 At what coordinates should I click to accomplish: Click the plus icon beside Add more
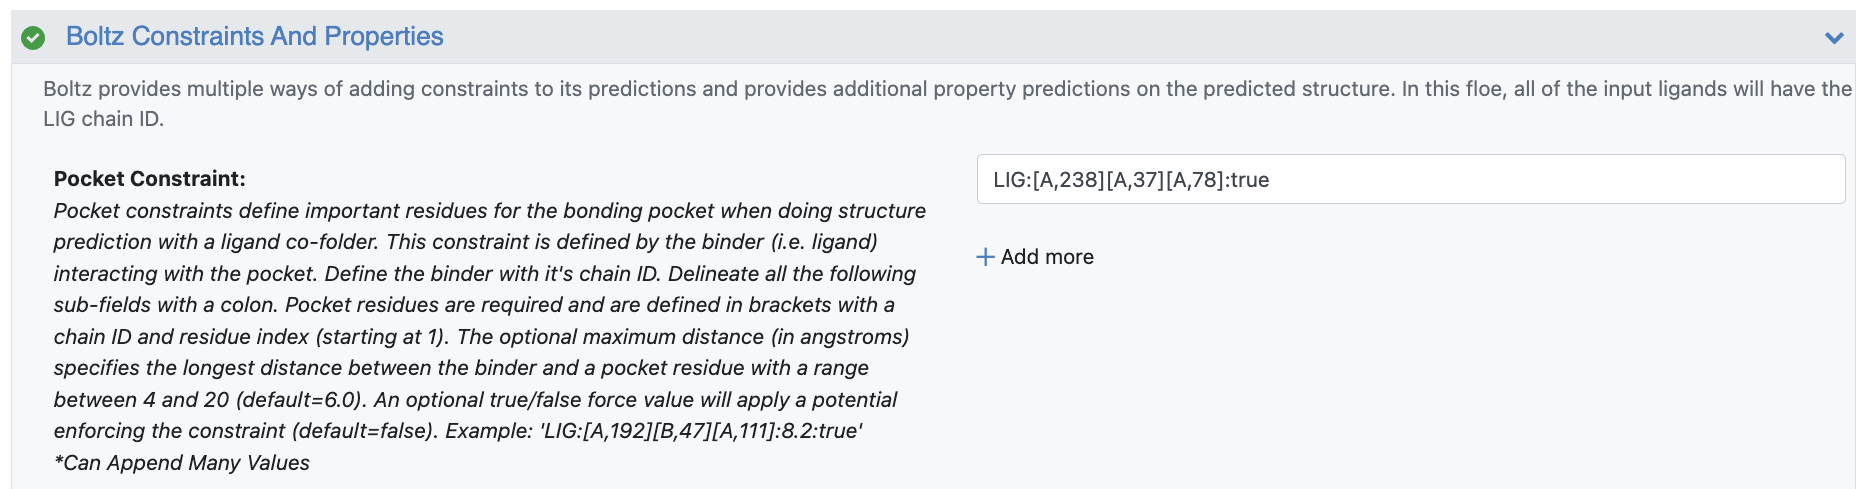click(x=985, y=257)
